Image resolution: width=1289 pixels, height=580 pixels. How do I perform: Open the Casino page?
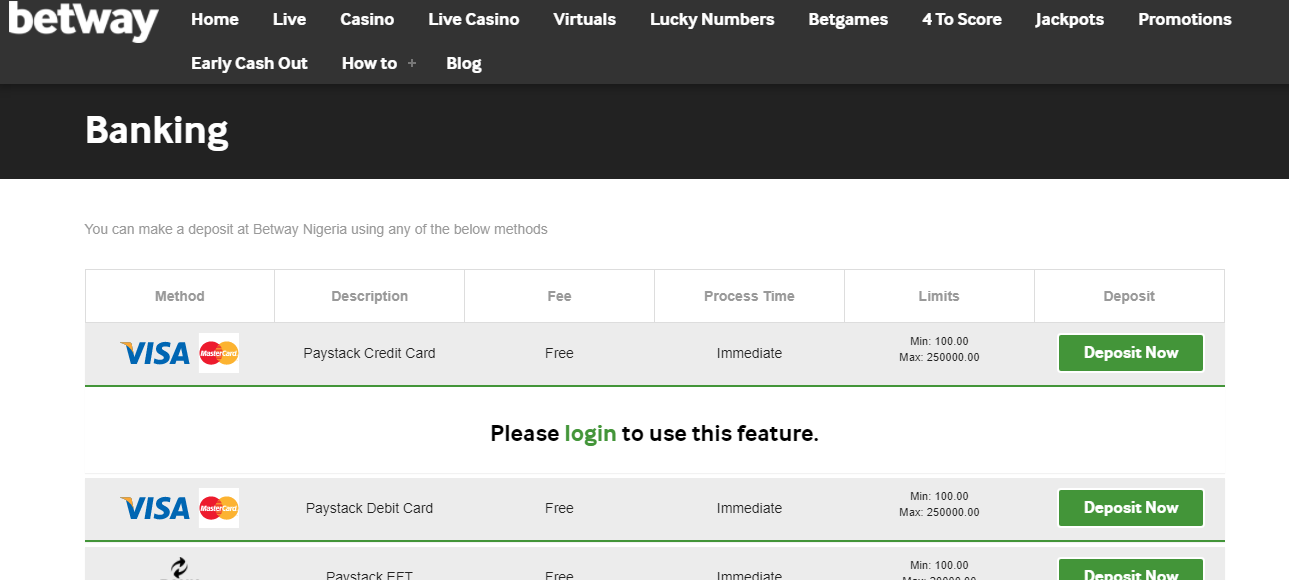click(x=367, y=19)
